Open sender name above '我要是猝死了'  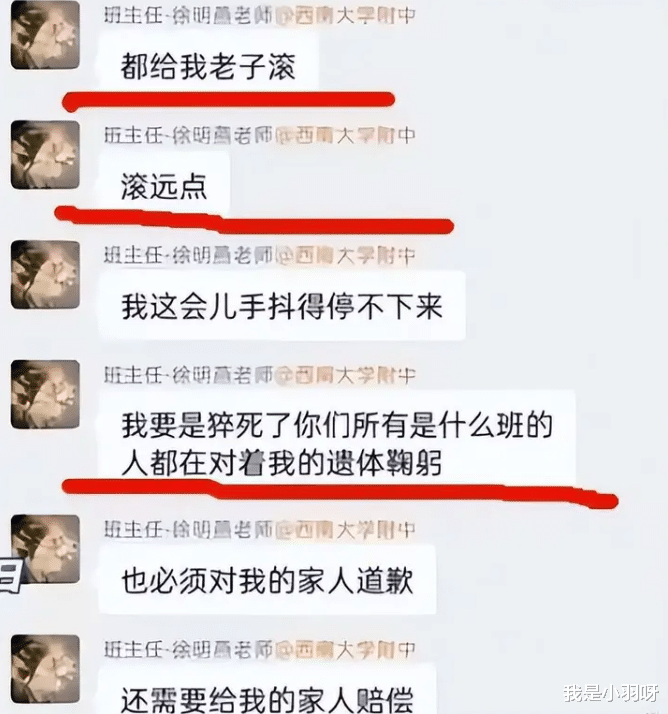(x=260, y=375)
